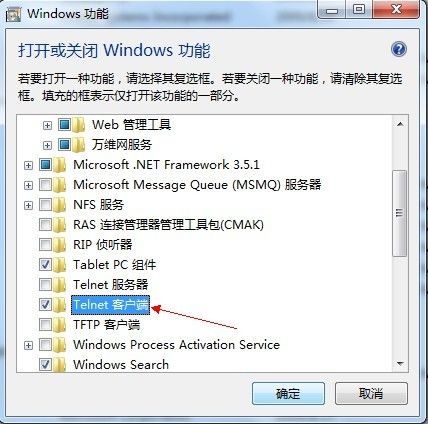Check the TFTP 客户端 checkbox
Image resolution: width=428 pixels, height=424 pixels.
[x=45, y=324]
